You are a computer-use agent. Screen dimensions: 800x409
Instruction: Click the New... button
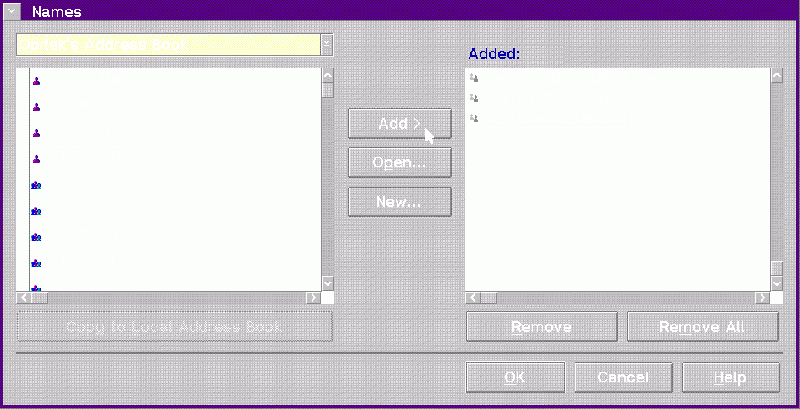(x=399, y=201)
